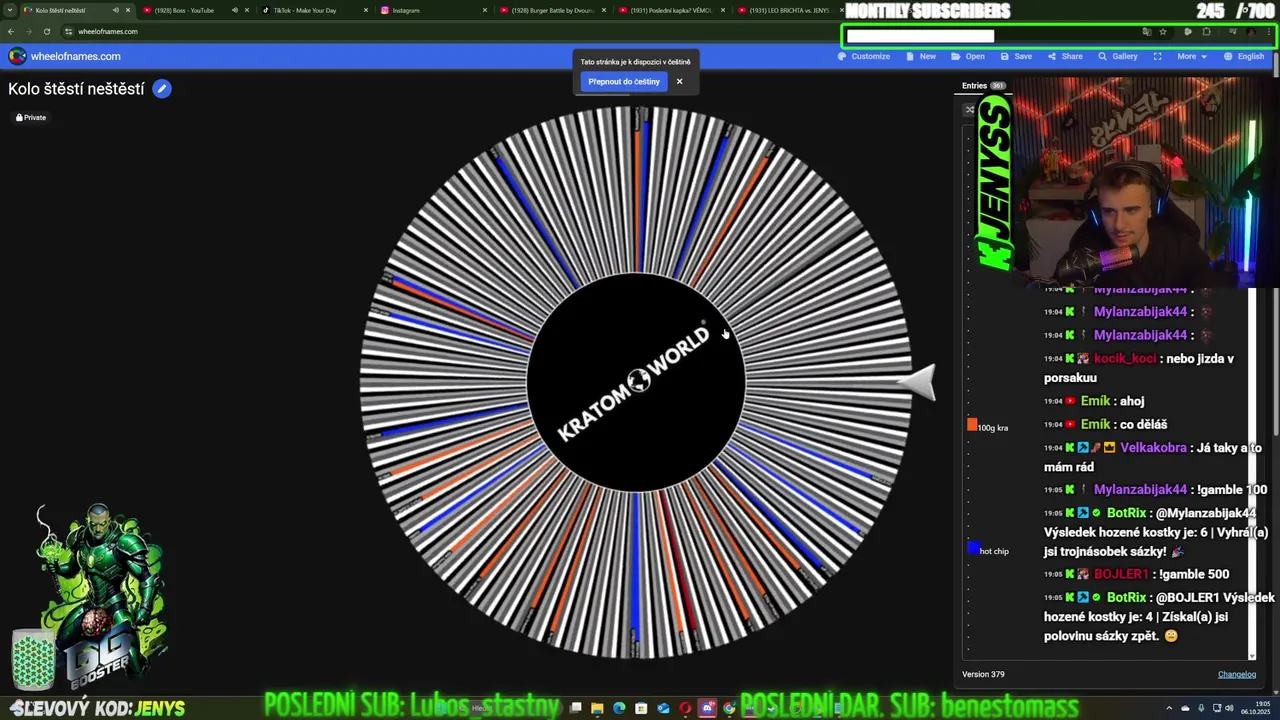Browse the wheel Gallery
The width and height of the screenshot is (1280, 720).
1118,56
